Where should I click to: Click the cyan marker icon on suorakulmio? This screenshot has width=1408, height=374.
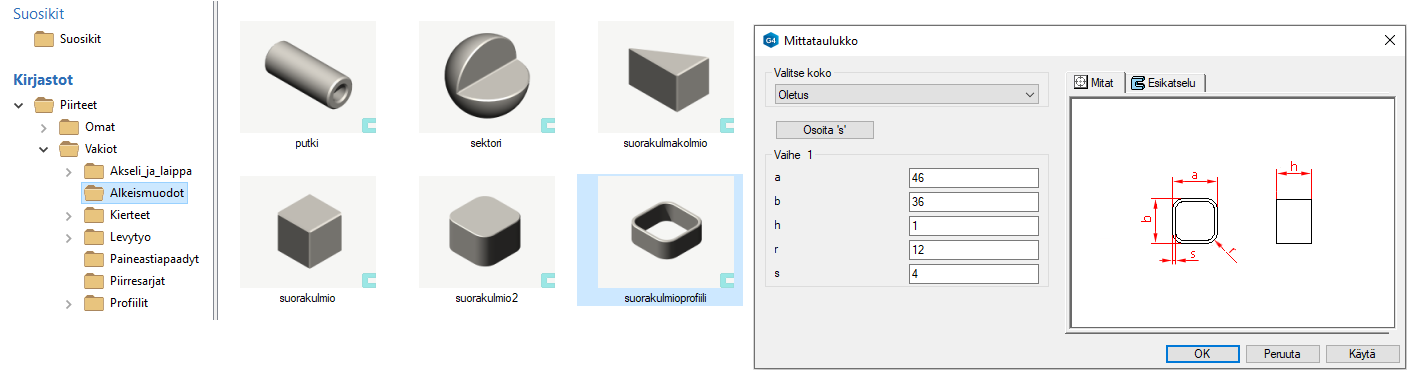pyautogui.click(x=368, y=280)
